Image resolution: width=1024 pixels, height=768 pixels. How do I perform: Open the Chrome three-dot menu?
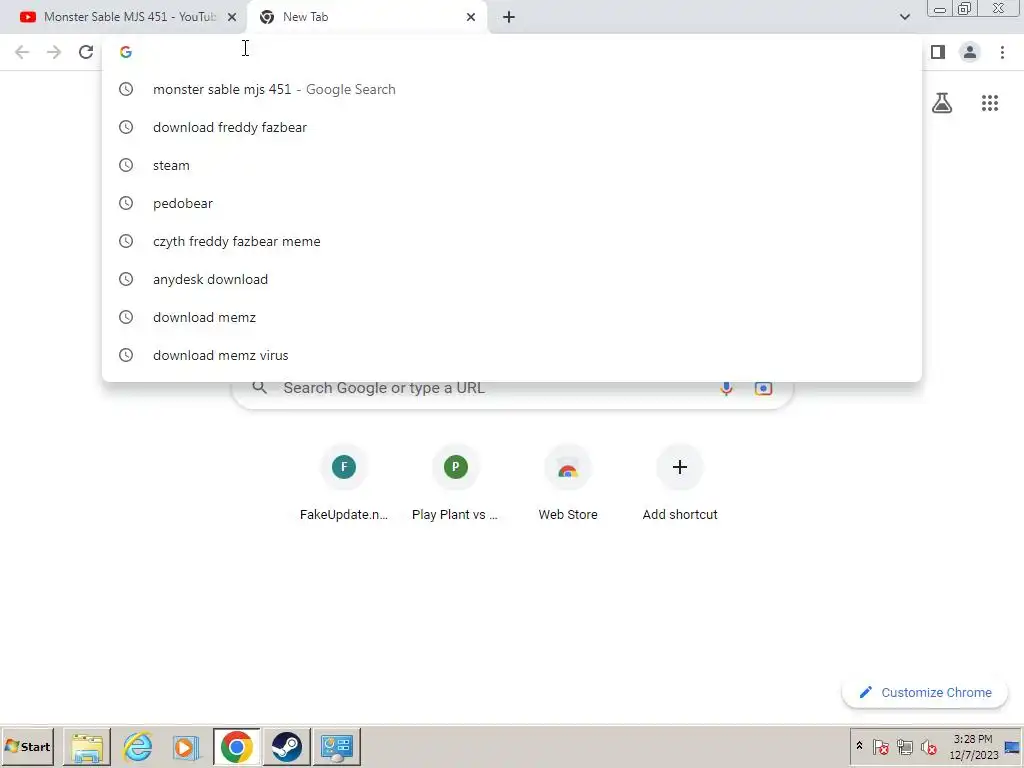[1002, 52]
